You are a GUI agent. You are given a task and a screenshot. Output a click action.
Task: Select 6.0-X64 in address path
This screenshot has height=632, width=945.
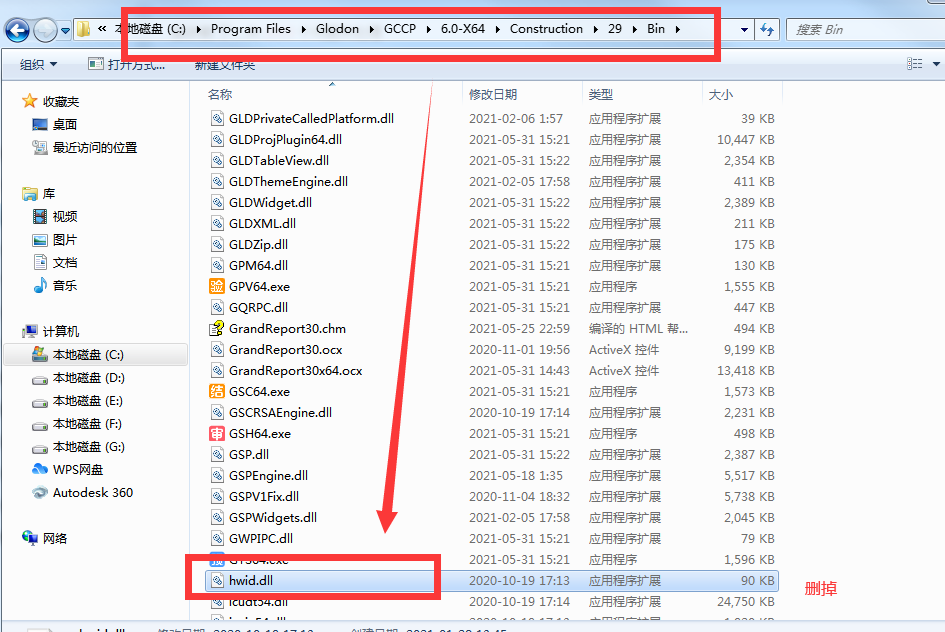pos(463,29)
